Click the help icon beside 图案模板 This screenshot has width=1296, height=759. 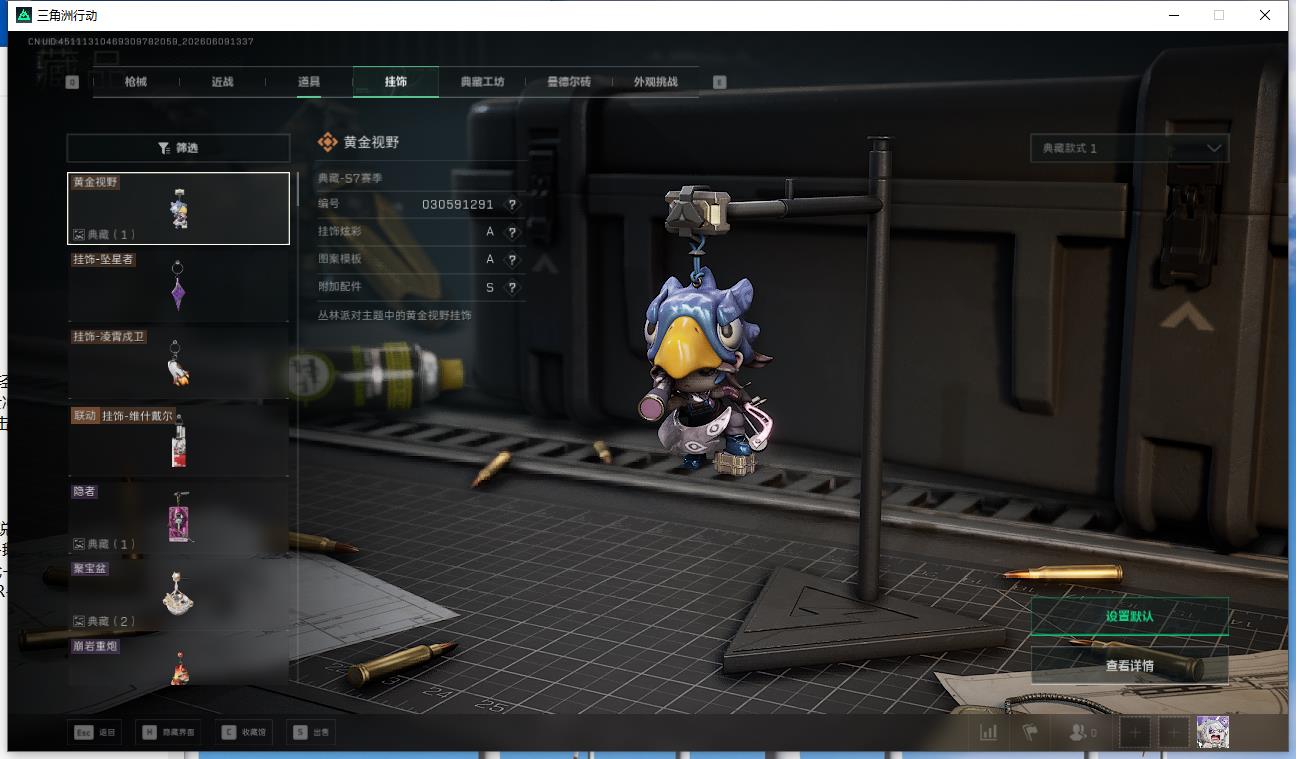coord(512,259)
